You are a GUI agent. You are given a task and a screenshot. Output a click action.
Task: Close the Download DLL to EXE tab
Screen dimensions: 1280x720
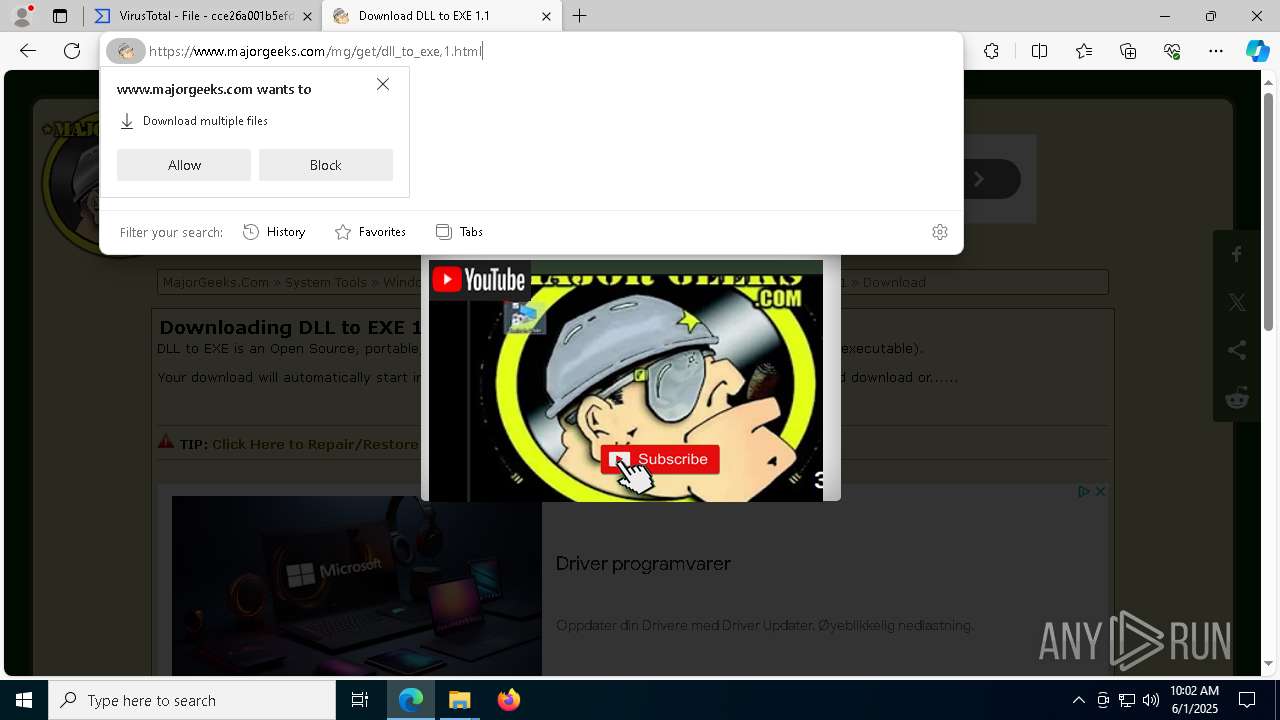(x=546, y=16)
